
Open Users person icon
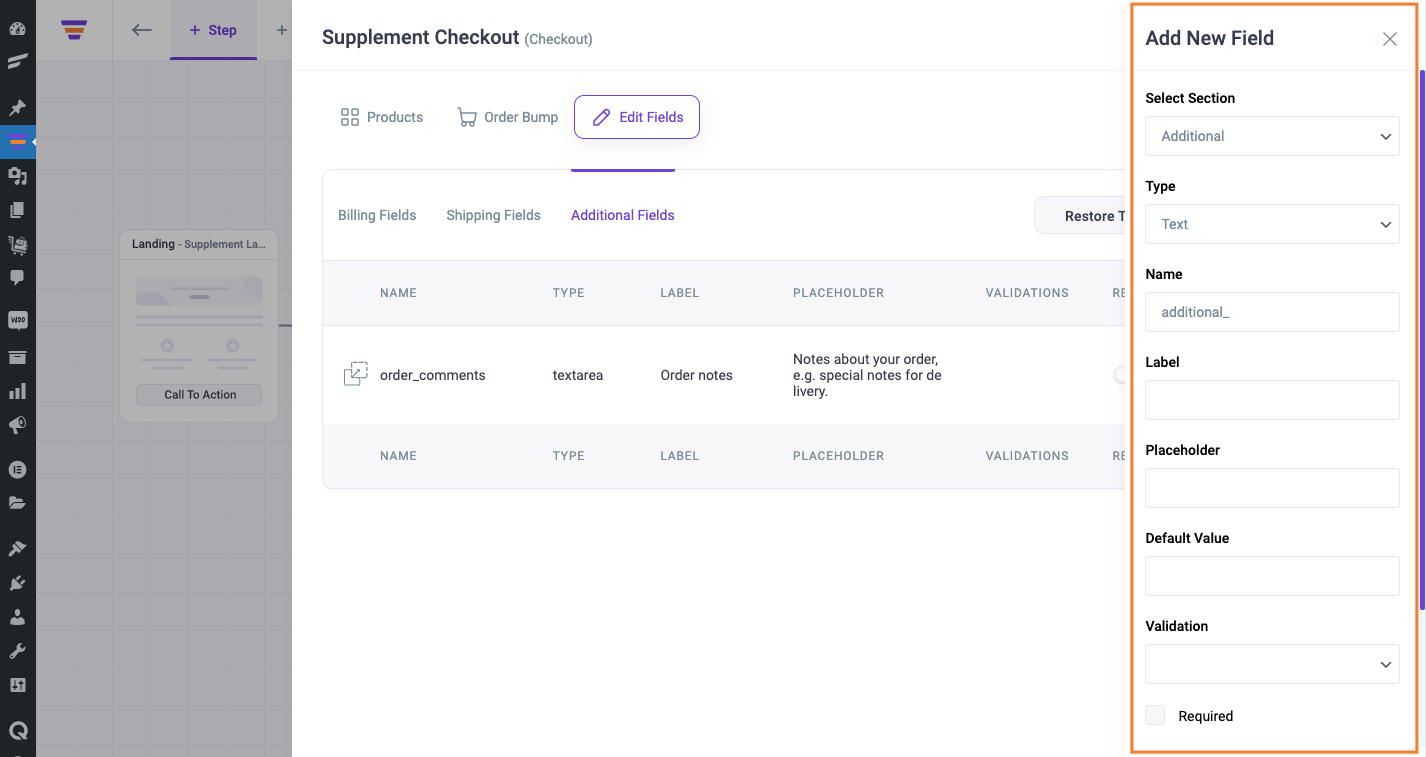pos(17,617)
